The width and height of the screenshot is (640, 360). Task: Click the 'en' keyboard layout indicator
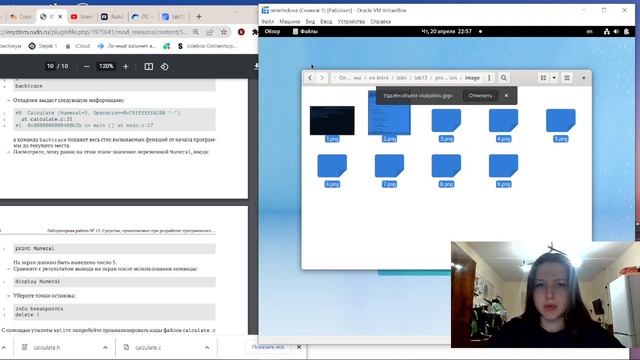tap(589, 31)
